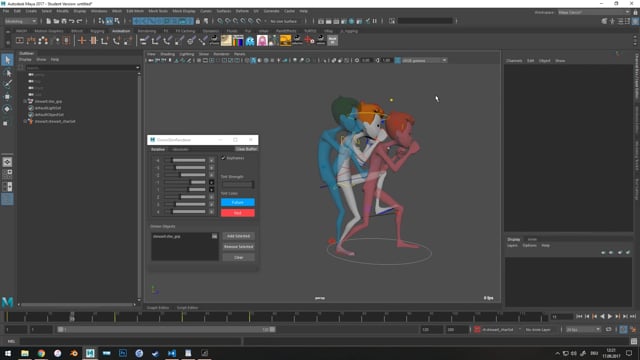Expand the steward:char_grp node in Outliner
640x360 pixels.
(x=25, y=101)
